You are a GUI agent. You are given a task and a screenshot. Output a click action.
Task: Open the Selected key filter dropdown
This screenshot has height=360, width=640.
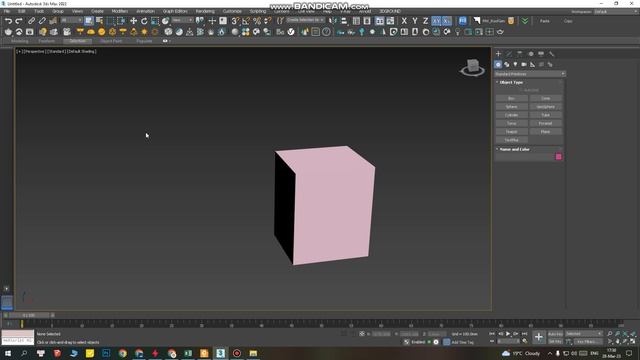[584, 334]
